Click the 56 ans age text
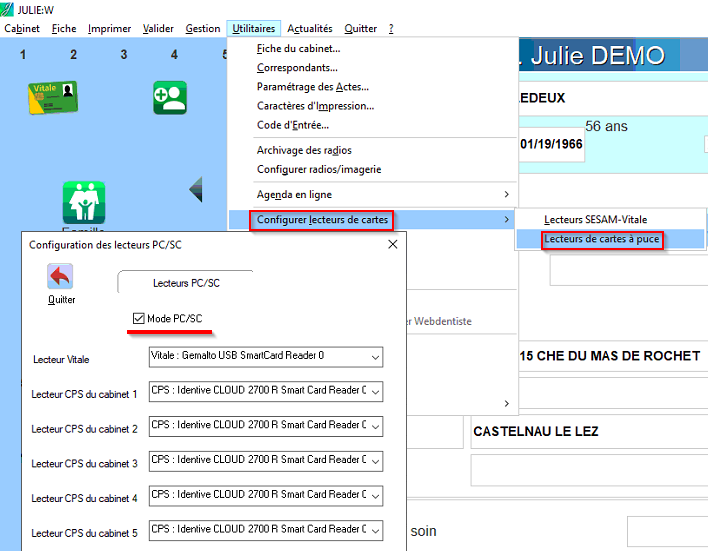The height and width of the screenshot is (551, 708). click(606, 126)
